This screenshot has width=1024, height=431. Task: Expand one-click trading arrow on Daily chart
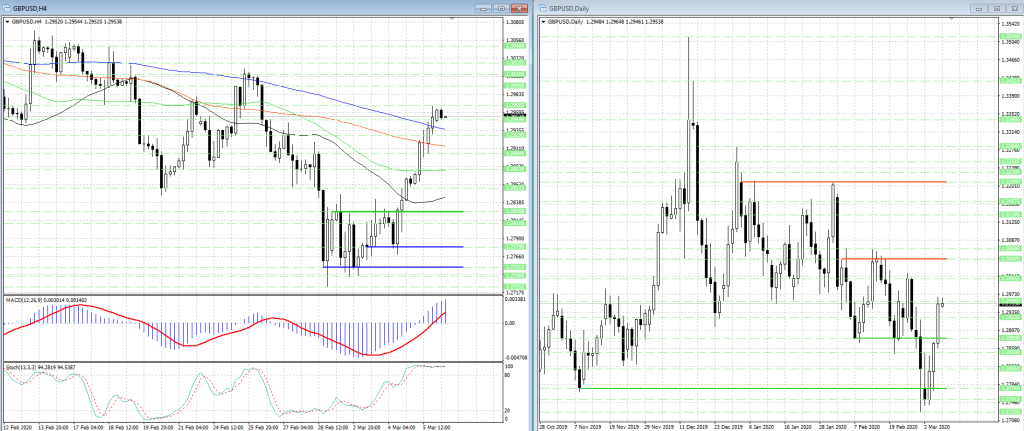544,22
